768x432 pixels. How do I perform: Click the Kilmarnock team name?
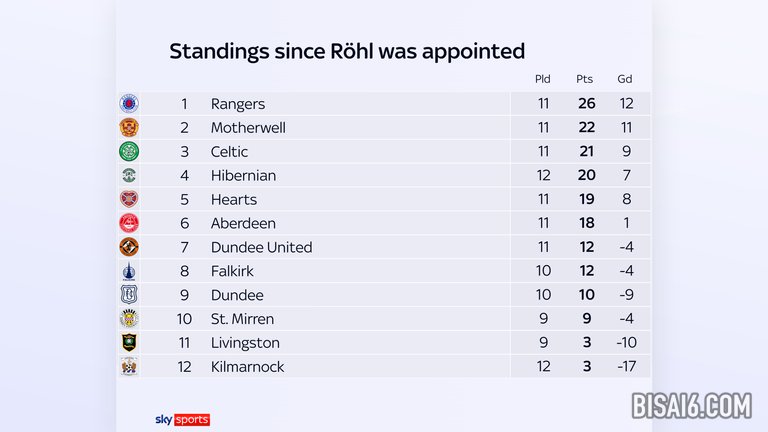[247, 367]
